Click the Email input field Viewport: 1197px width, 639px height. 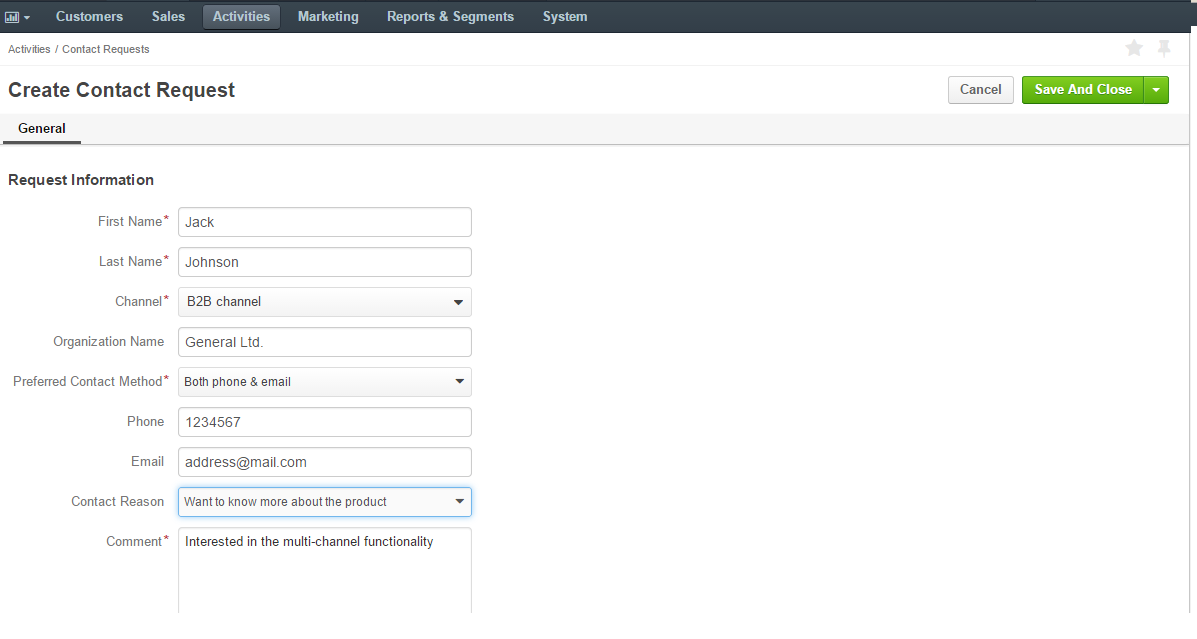click(324, 462)
